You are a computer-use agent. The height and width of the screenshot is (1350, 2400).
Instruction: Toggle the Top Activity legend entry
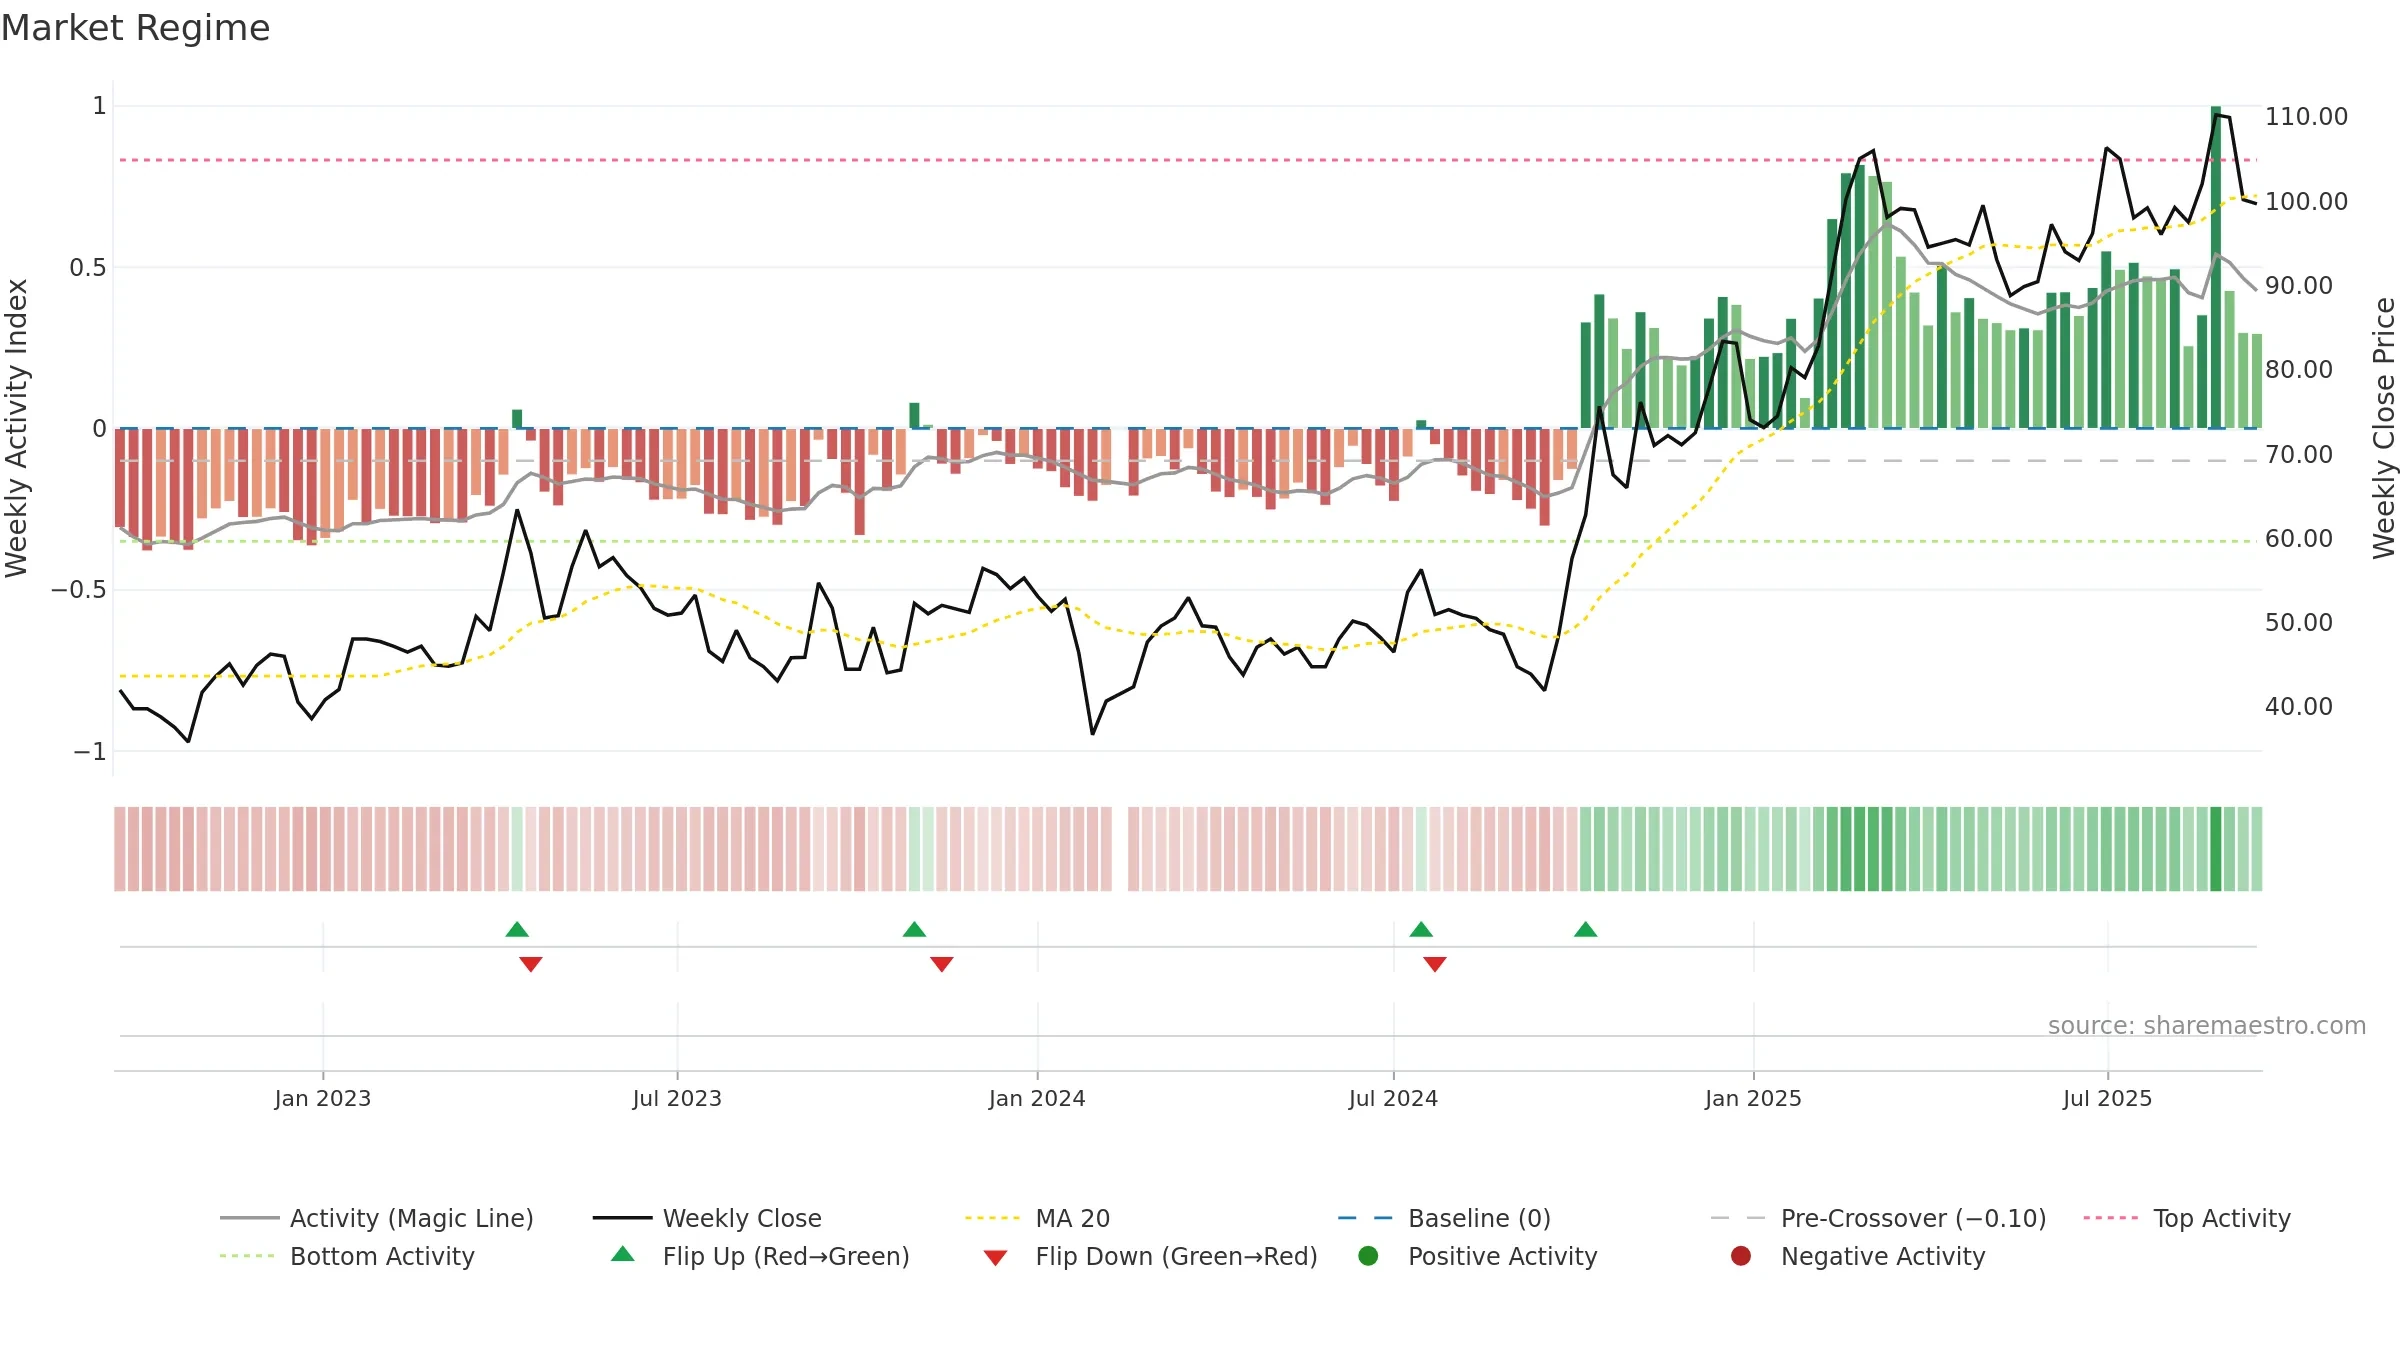tap(2186, 1218)
